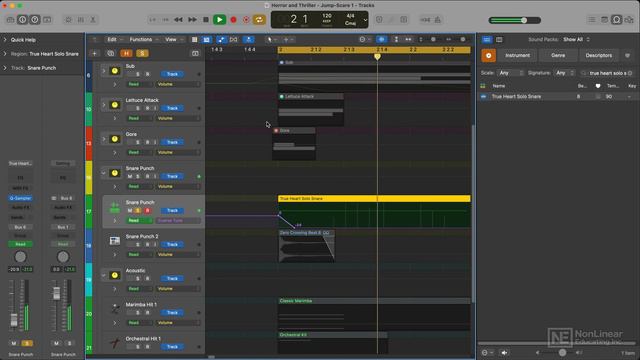640x360 pixels.
Task: Toggle the yellow global Solo S button
Action: click(142, 53)
